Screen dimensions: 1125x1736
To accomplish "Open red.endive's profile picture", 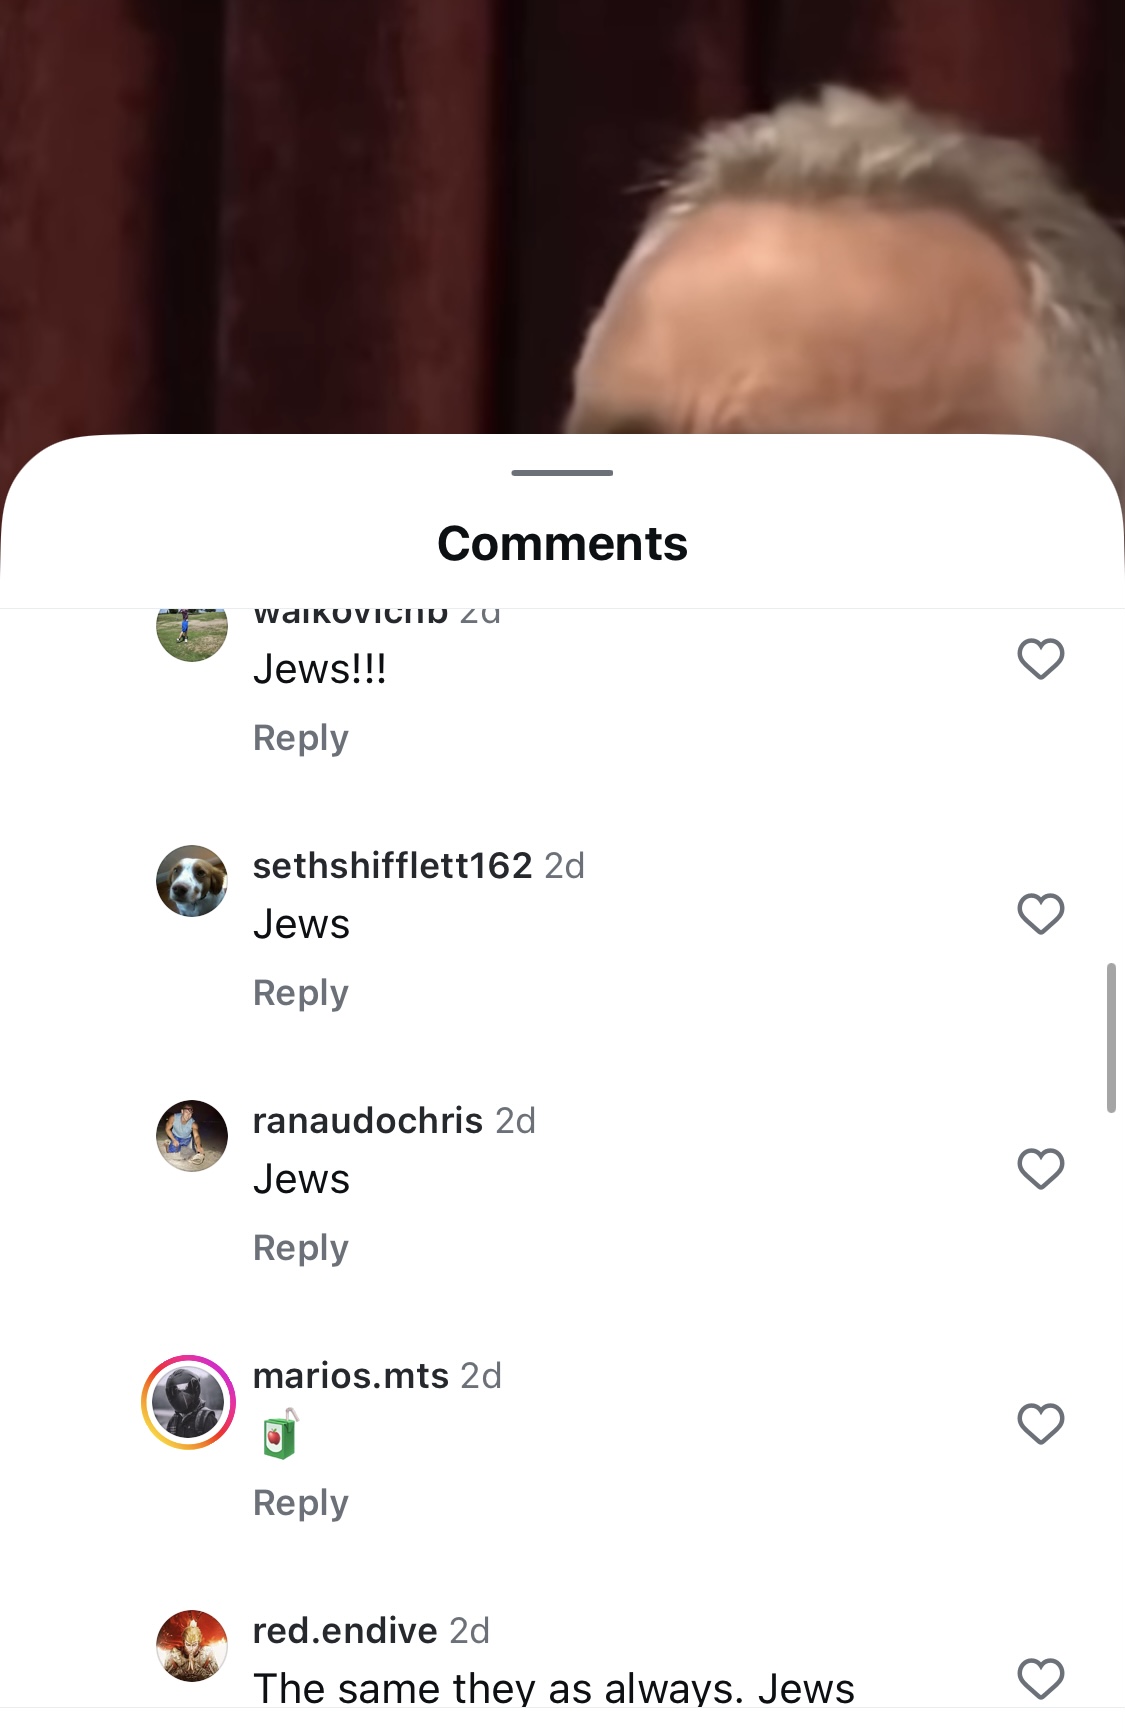I will tap(192, 1646).
